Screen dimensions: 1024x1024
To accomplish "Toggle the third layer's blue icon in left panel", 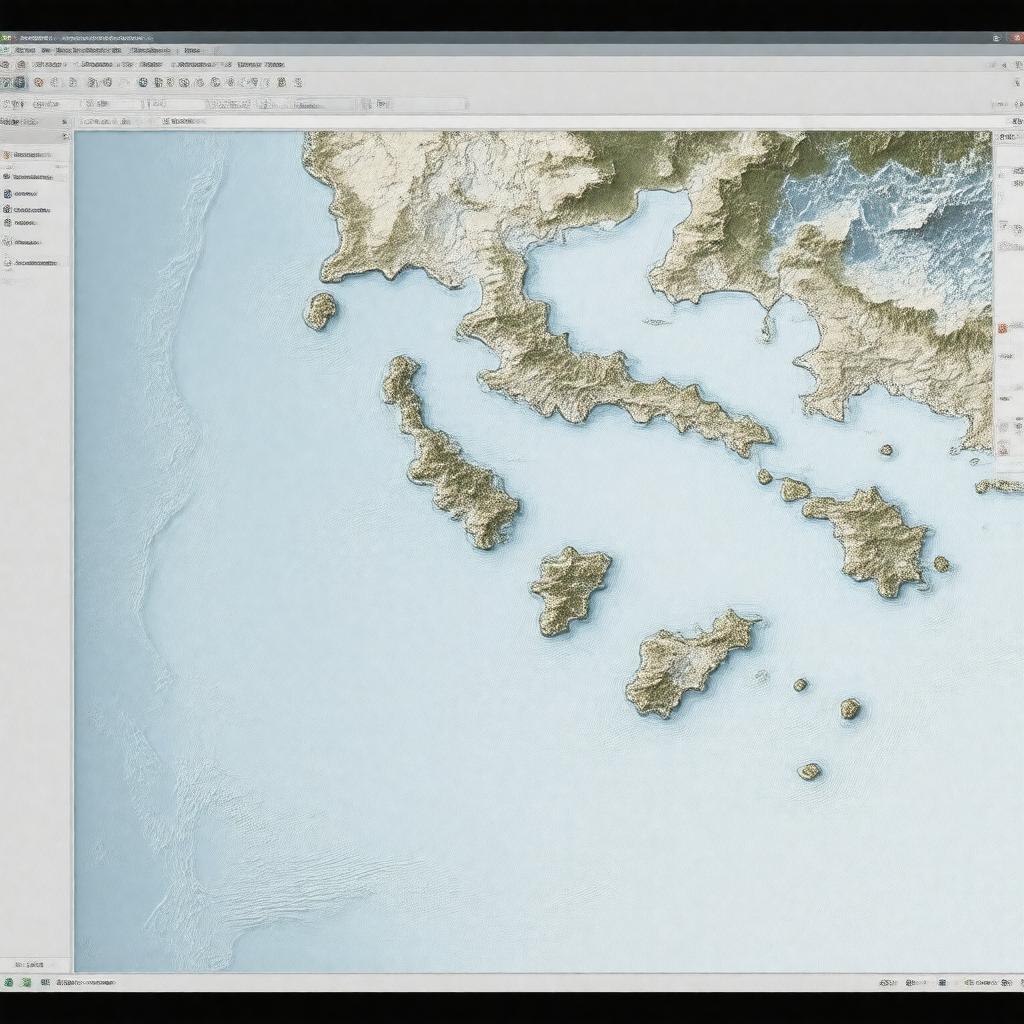I will pos(7,193).
